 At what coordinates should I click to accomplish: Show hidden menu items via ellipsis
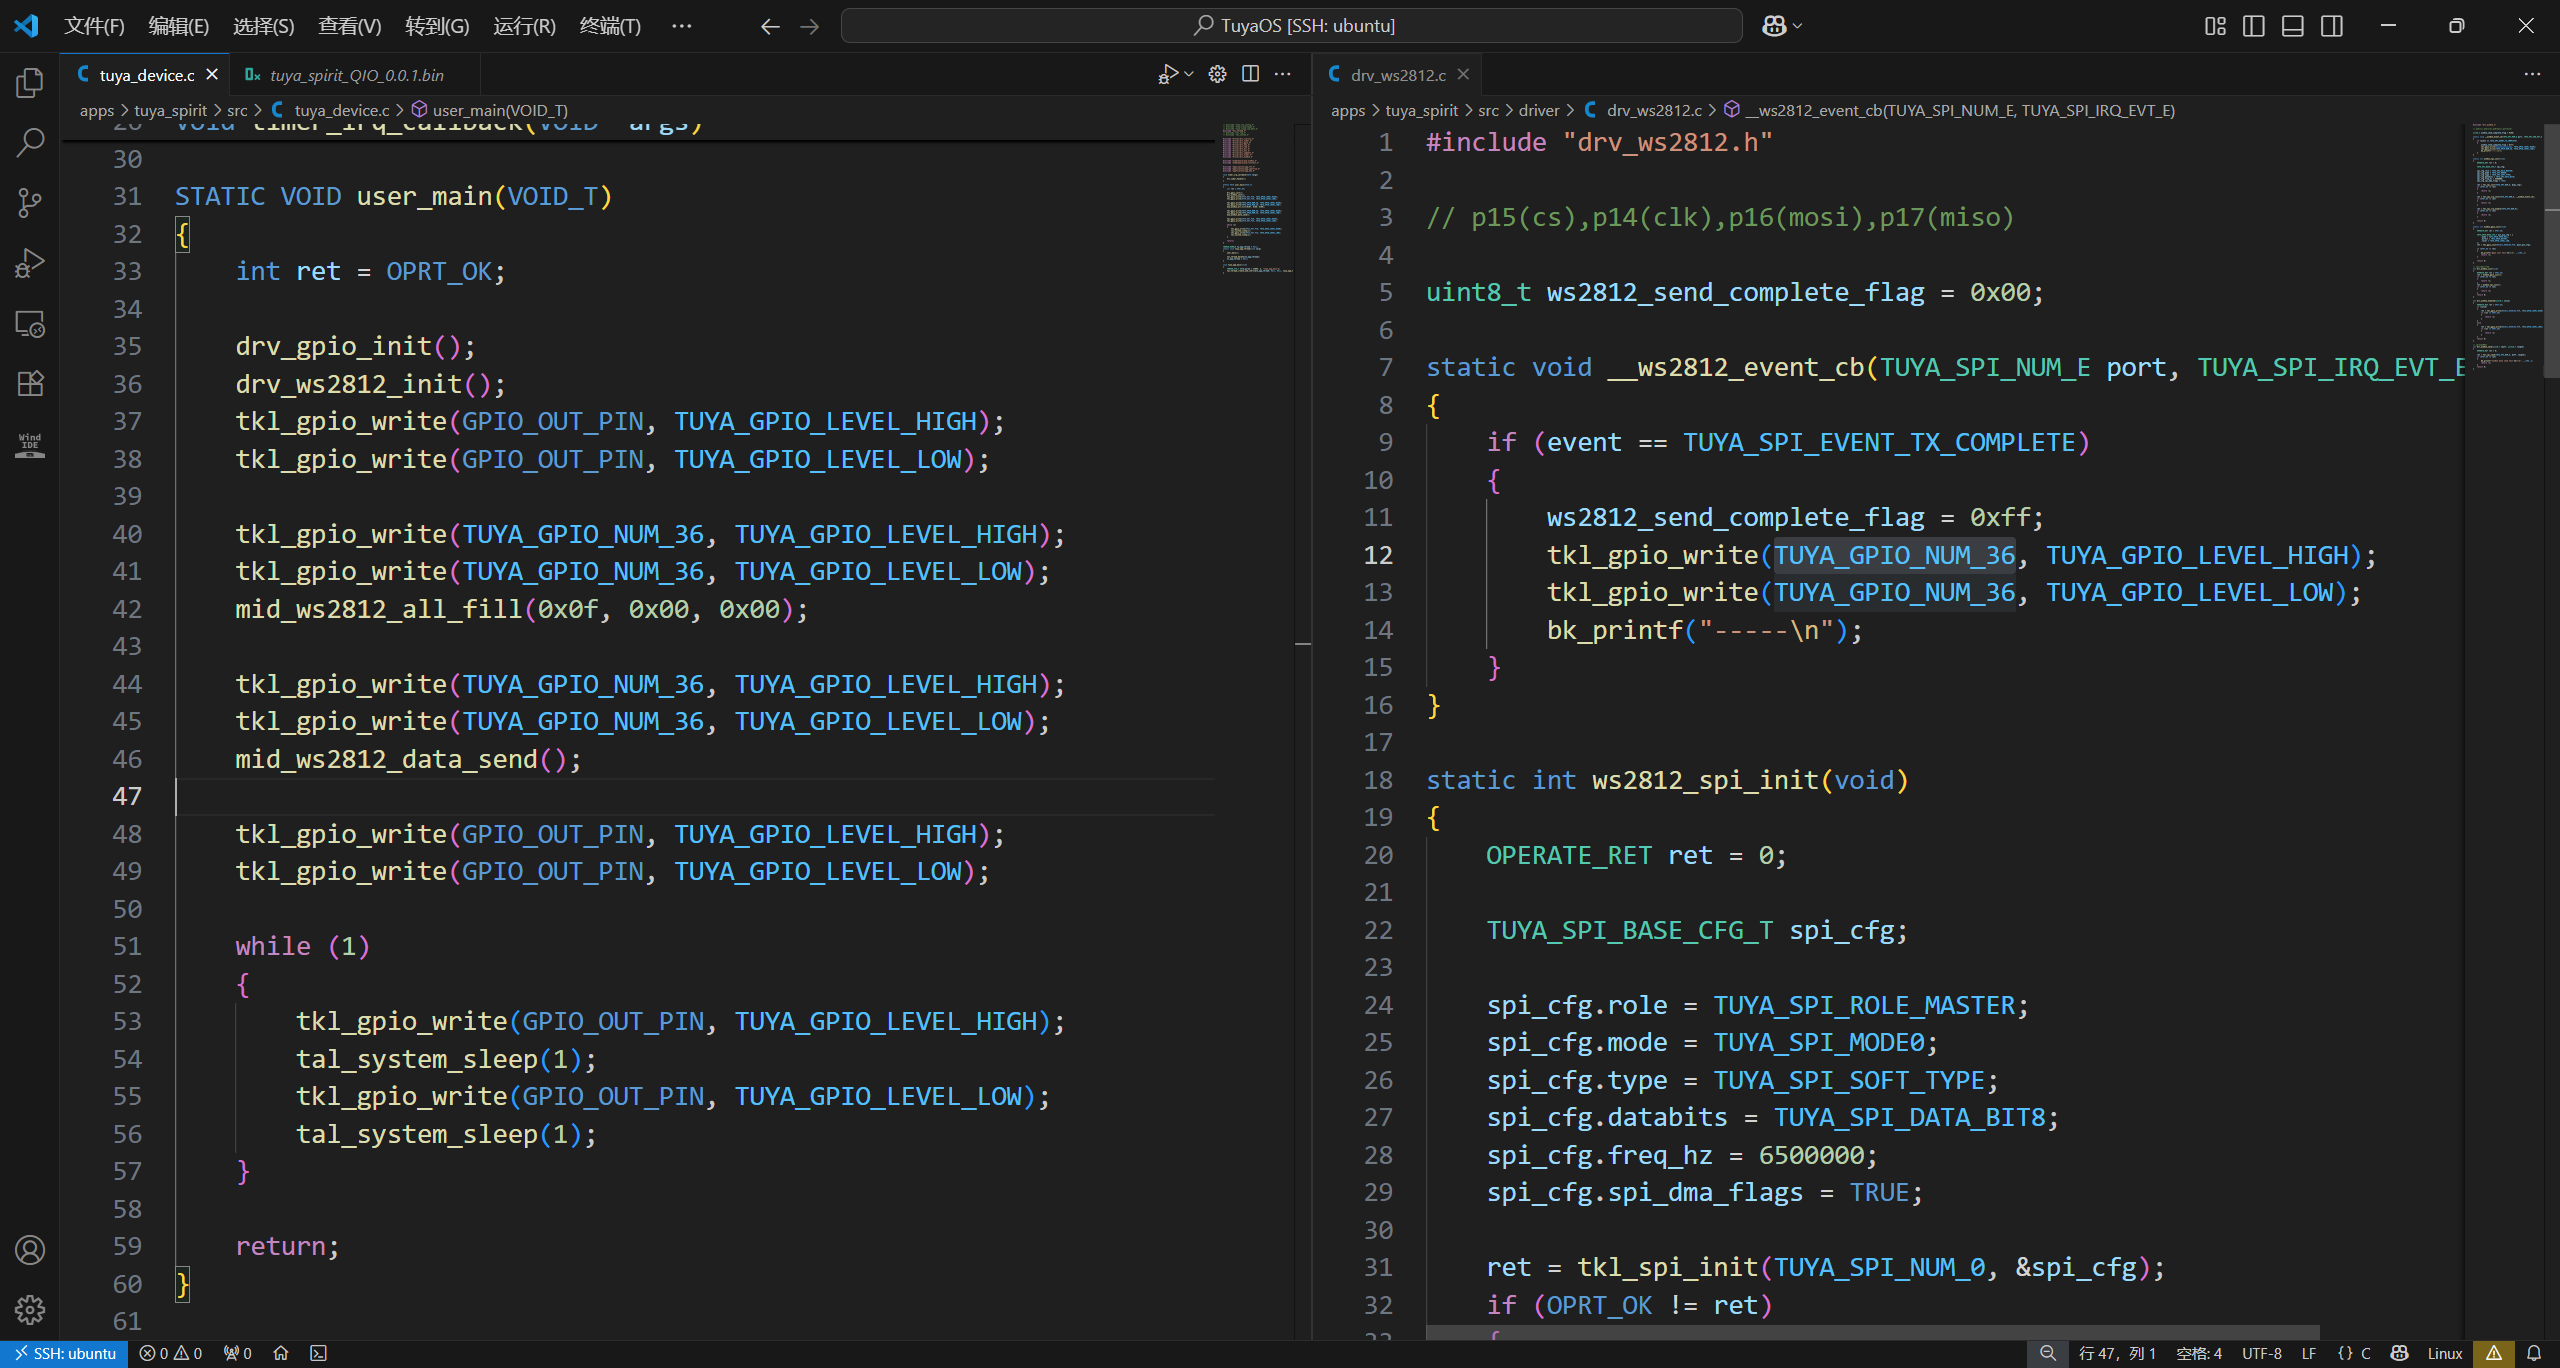click(x=681, y=27)
